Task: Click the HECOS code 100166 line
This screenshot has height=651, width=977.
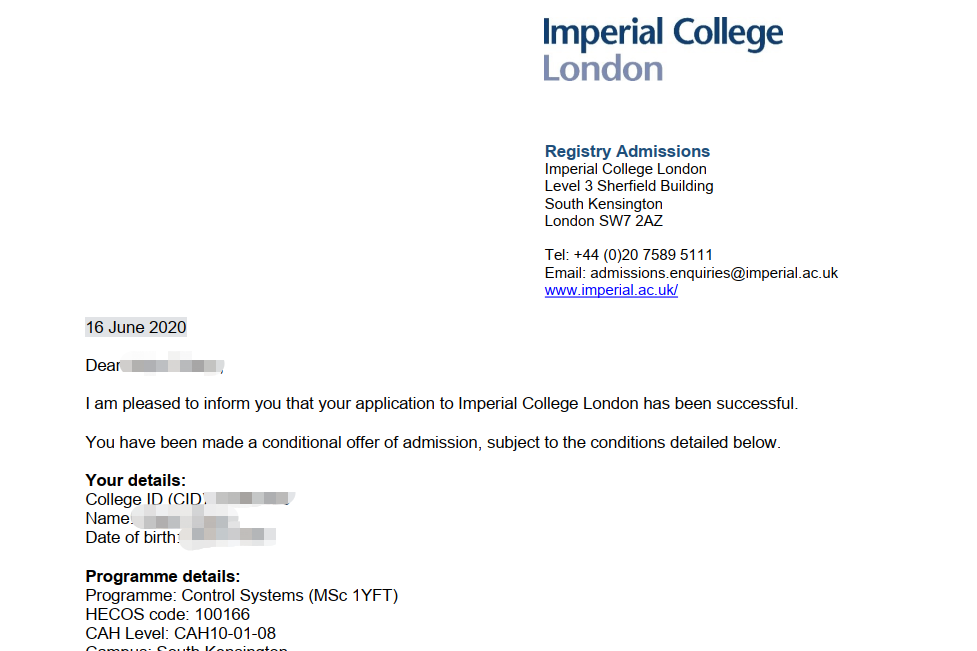Action: coord(168,614)
